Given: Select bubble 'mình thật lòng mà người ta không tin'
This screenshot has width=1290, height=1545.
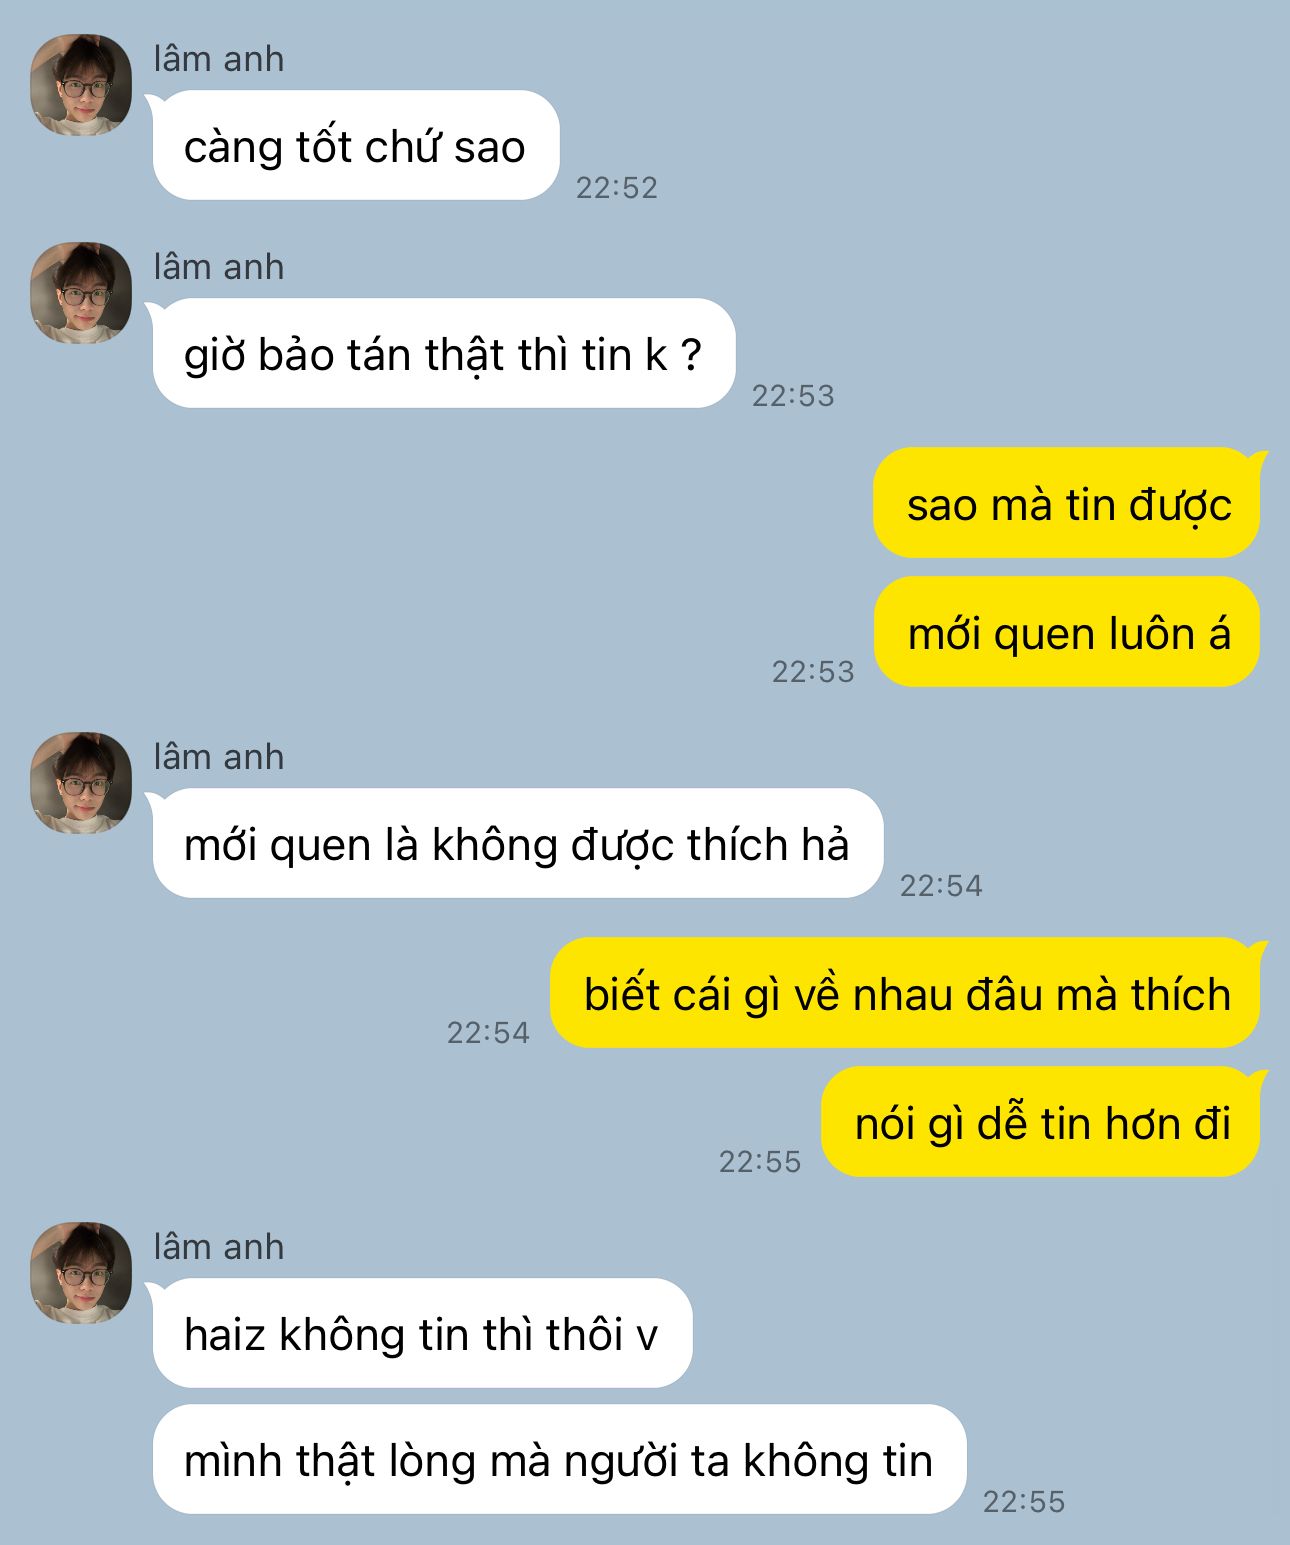Looking at the screenshot, I should click(x=559, y=1459).
